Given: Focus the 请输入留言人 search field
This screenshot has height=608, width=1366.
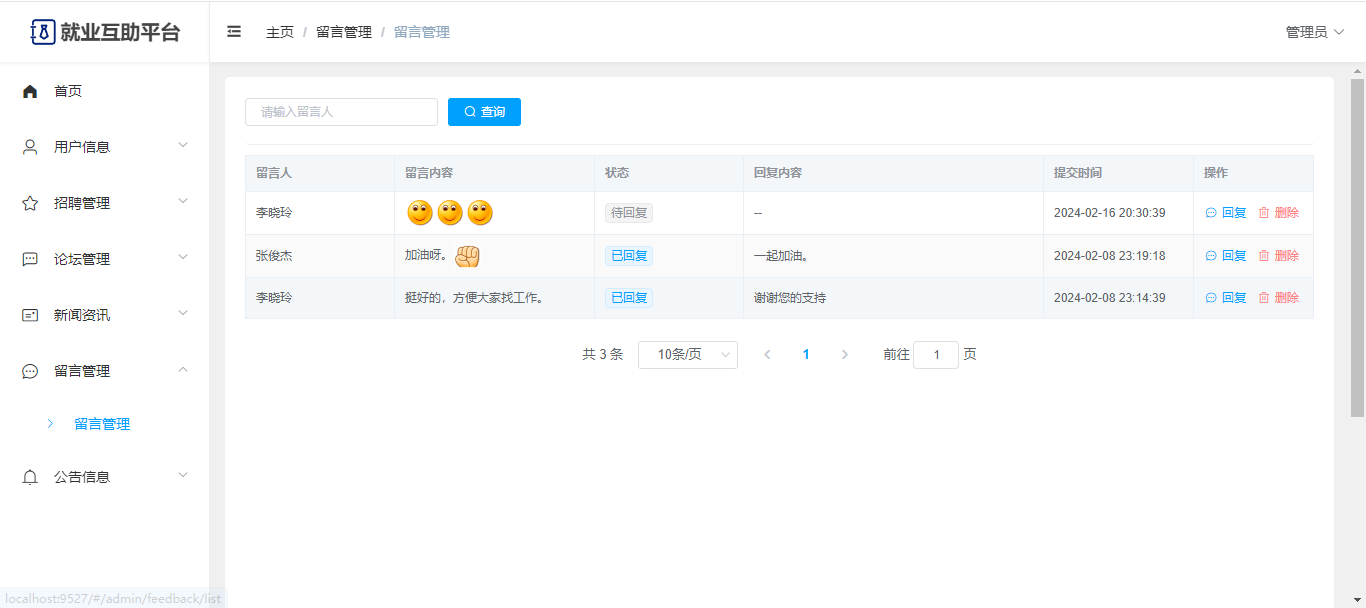Looking at the screenshot, I should tap(341, 112).
